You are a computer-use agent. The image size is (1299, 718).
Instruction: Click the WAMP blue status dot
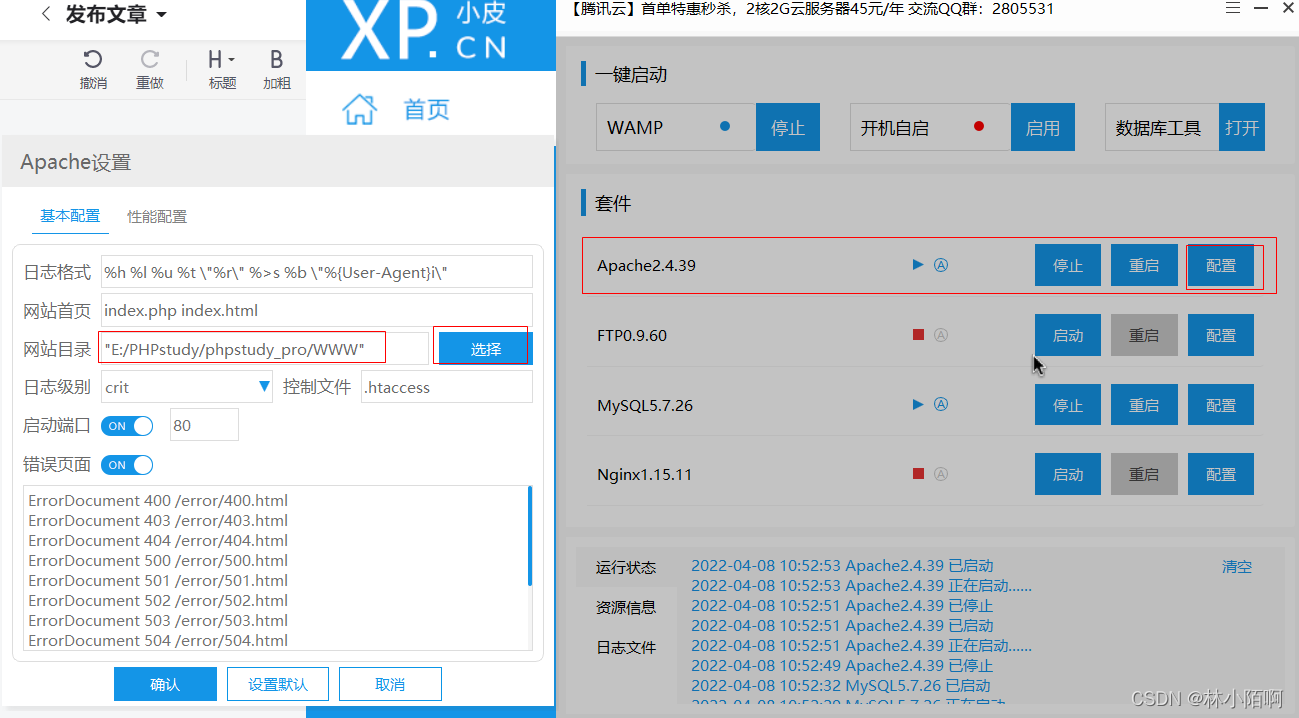(x=725, y=126)
